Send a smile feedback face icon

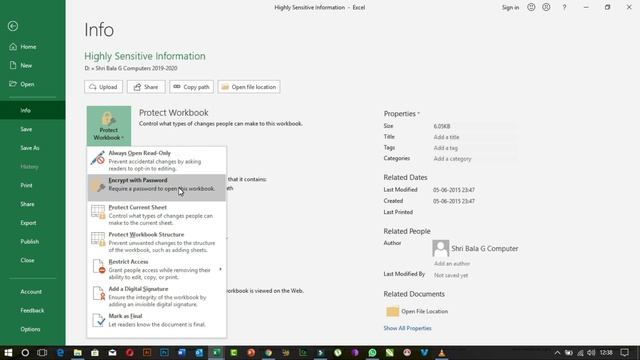[531, 7]
